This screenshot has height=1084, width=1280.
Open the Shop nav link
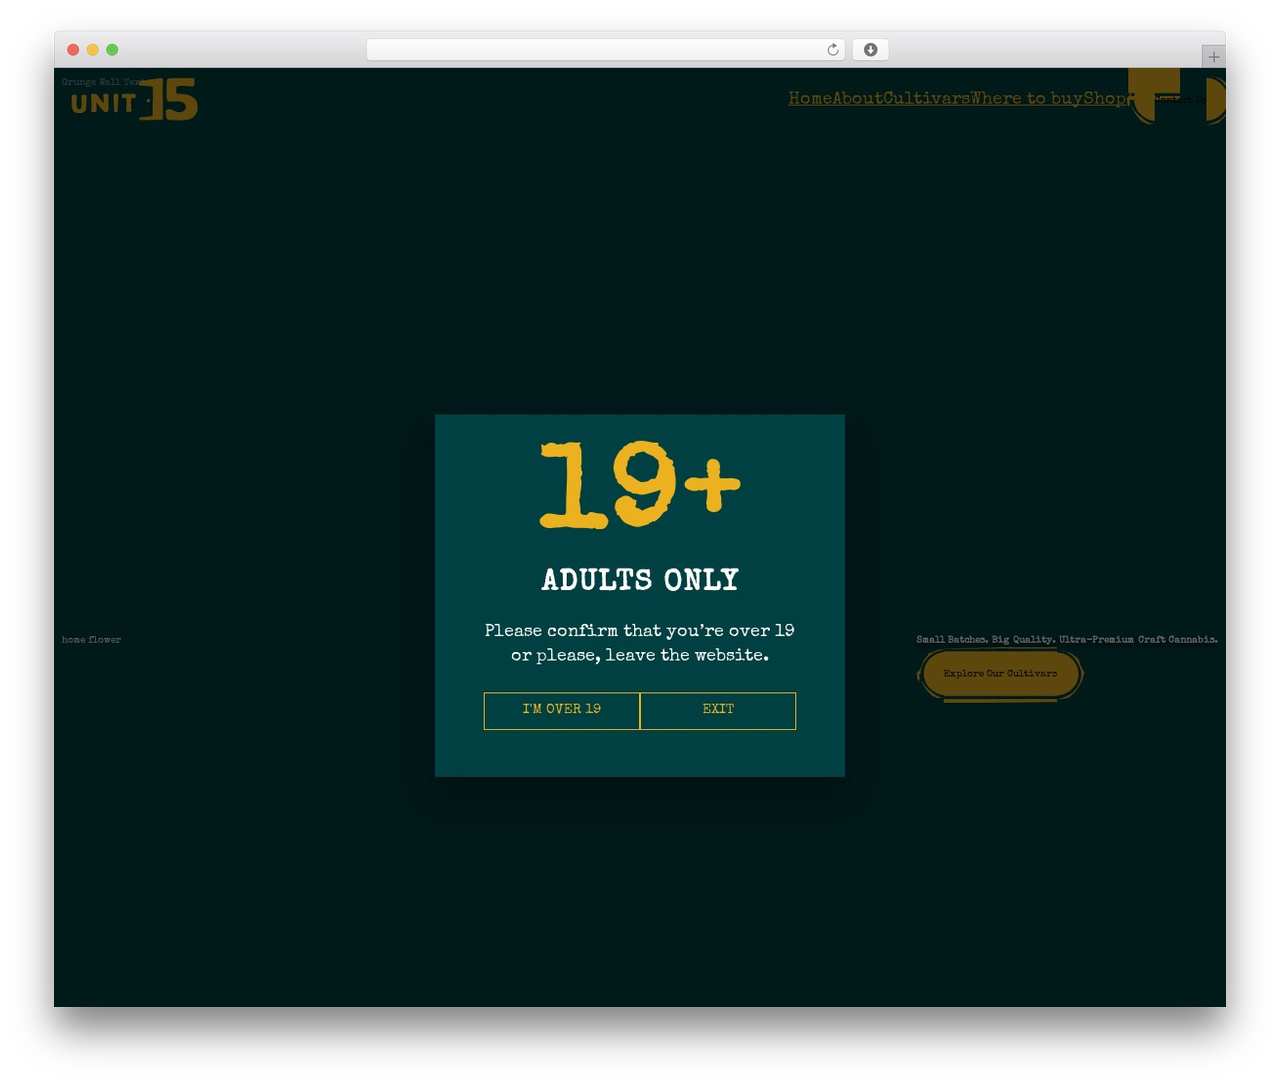click(x=1106, y=98)
